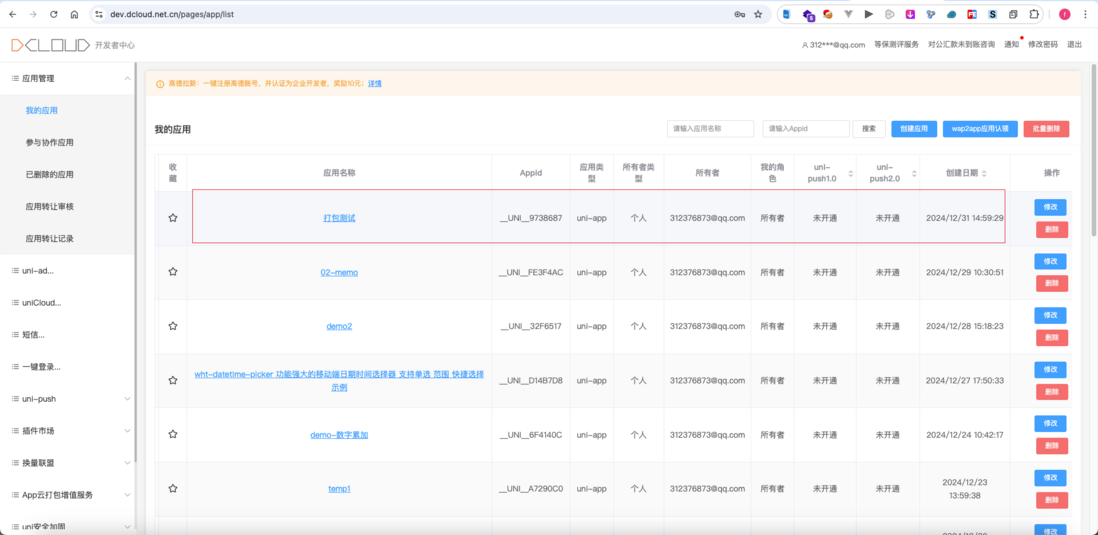Screen dimensions: 1098x535
Task: Expand App云打包增值服务 in the sidebar
Action: pos(67,494)
